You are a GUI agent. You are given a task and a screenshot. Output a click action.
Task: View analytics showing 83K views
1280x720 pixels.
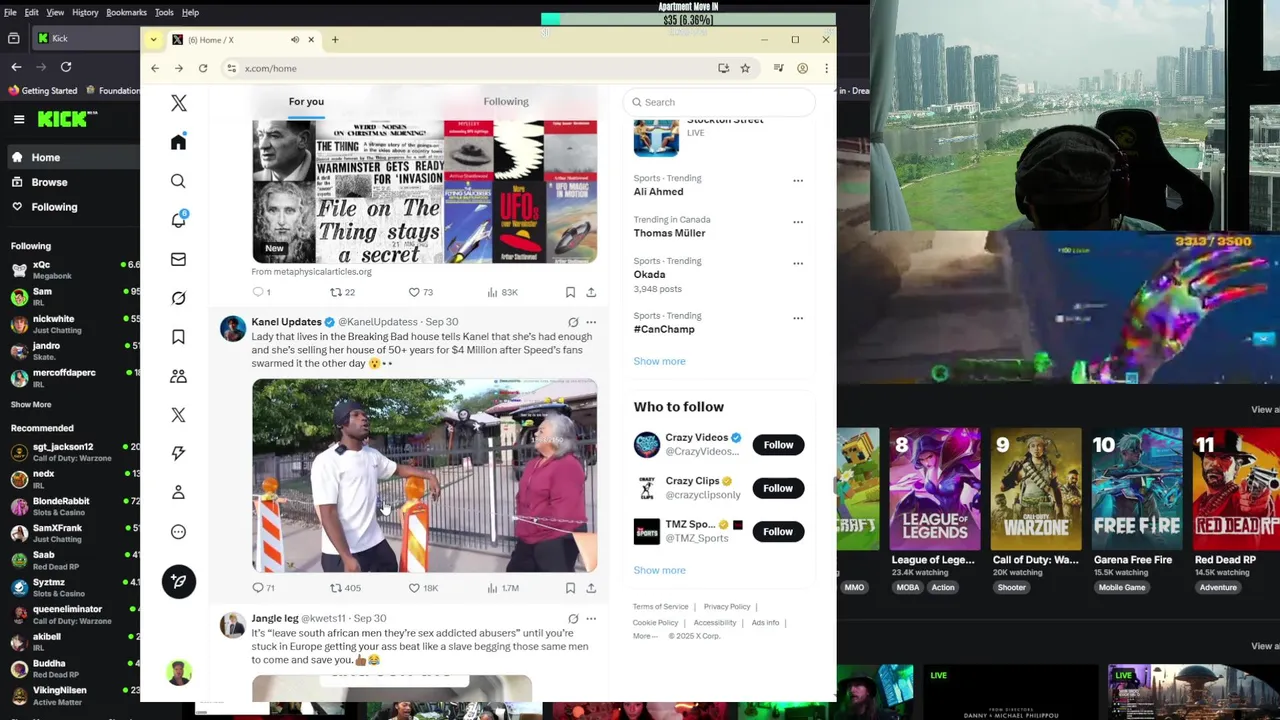(502, 292)
